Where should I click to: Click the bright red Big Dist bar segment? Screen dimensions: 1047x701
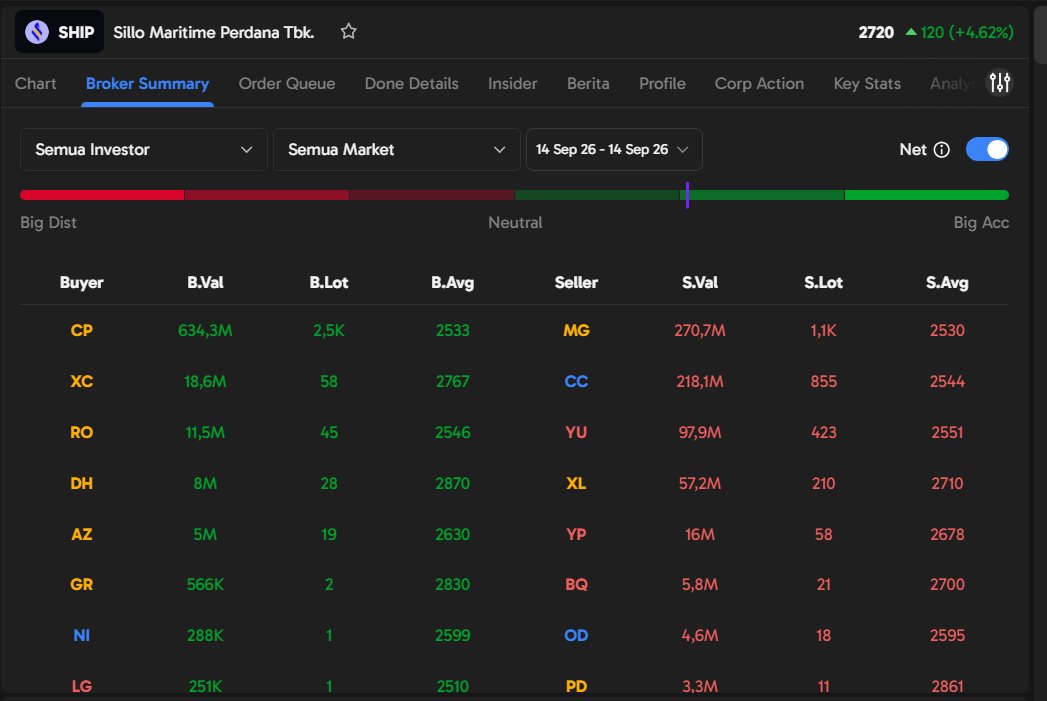[x=102, y=195]
